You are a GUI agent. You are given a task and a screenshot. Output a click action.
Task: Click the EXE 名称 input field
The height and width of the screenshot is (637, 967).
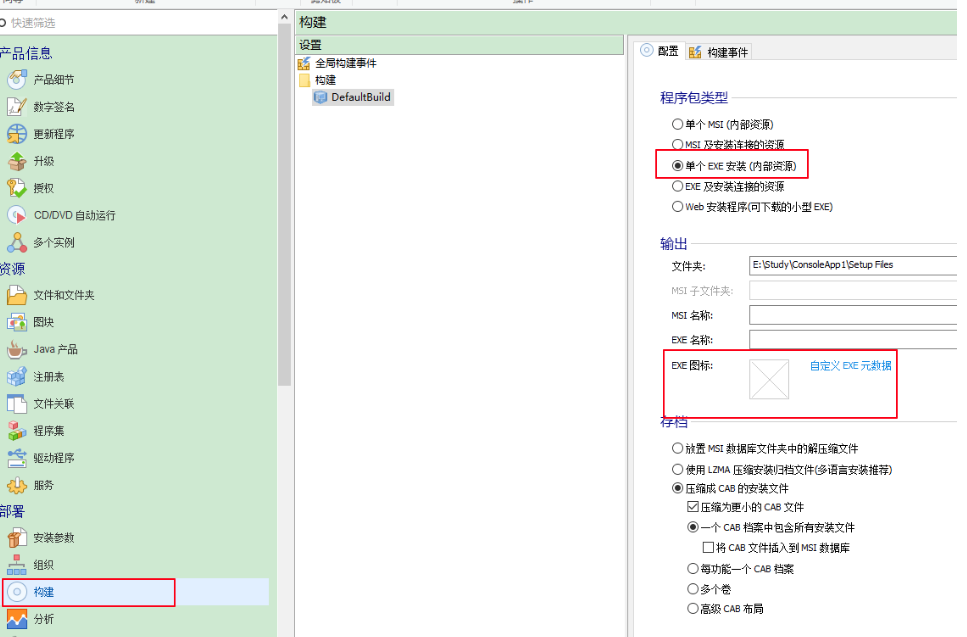point(854,340)
